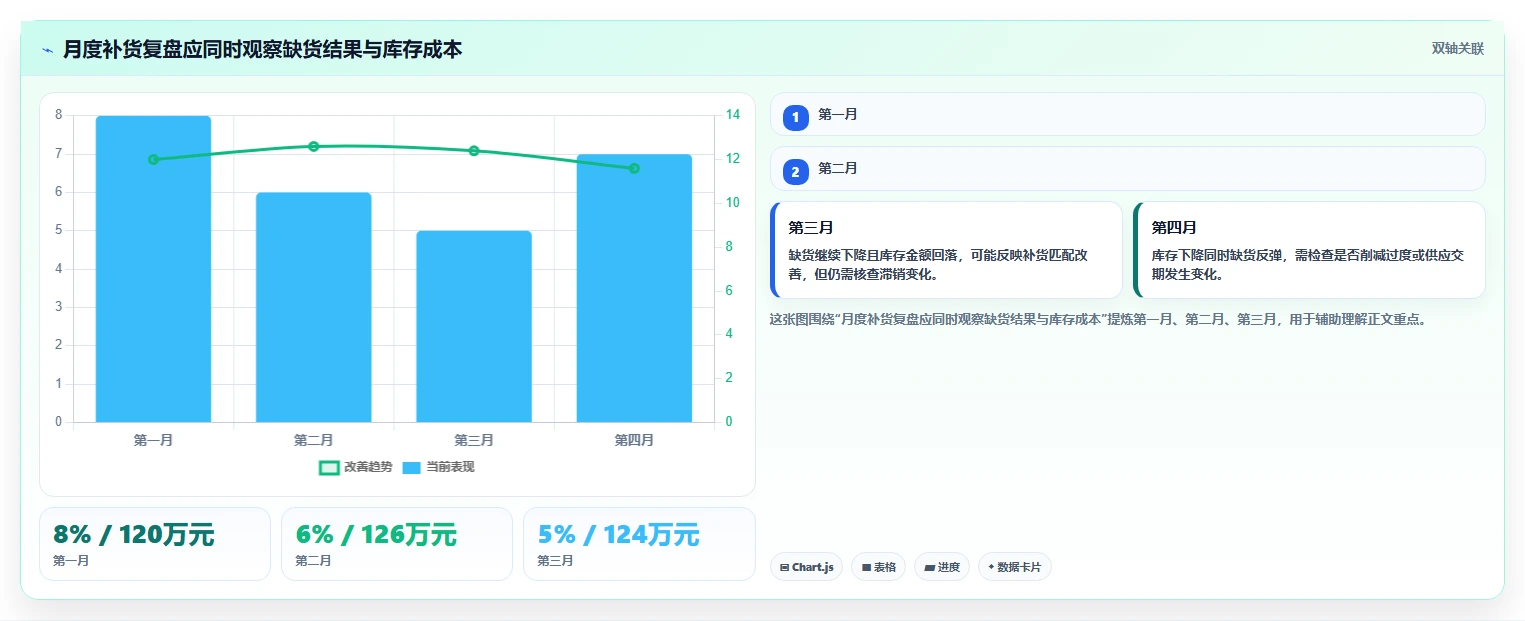This screenshot has width=1525, height=621.
Task: Click the 第四月 x-axis label
Action: click(634, 440)
